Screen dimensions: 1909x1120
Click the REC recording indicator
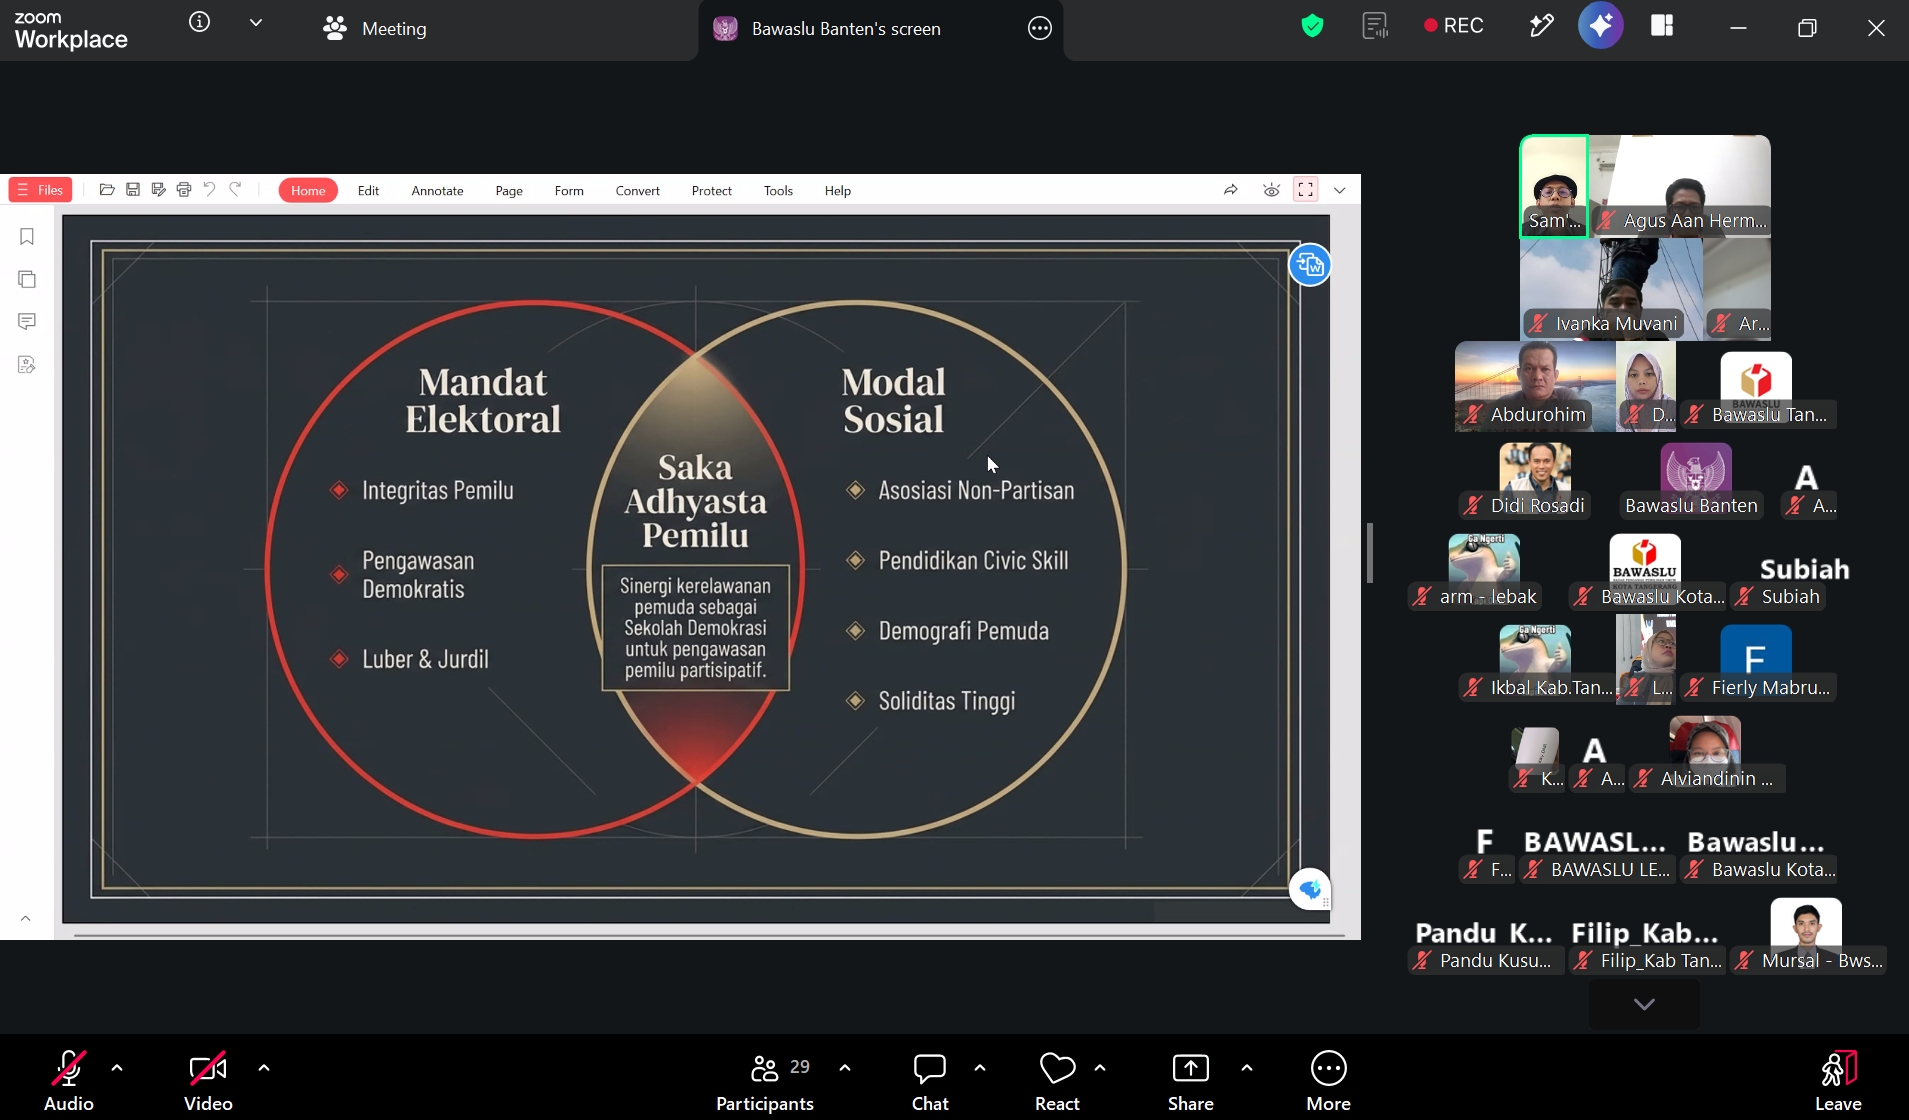(1454, 26)
